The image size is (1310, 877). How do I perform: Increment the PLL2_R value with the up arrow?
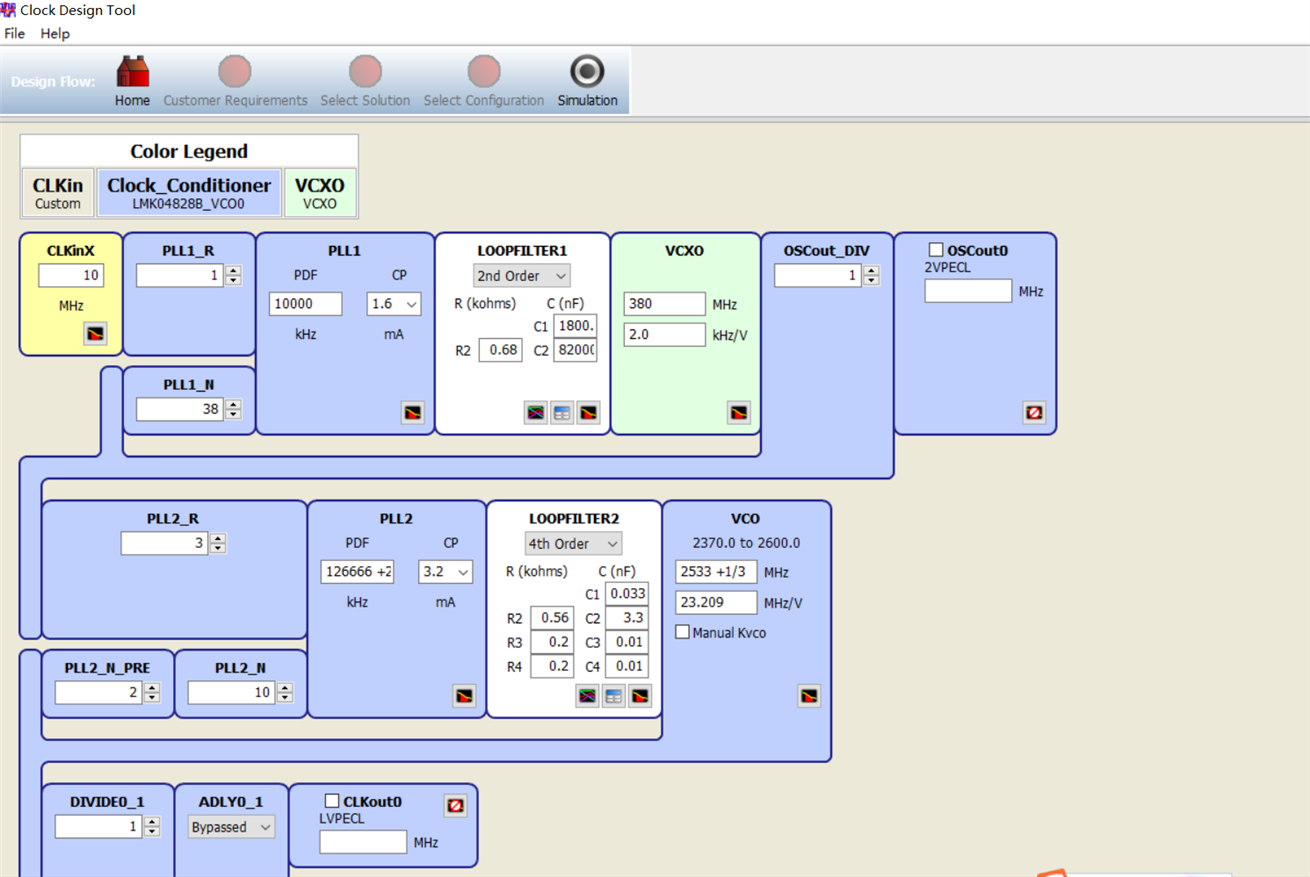coord(218,538)
